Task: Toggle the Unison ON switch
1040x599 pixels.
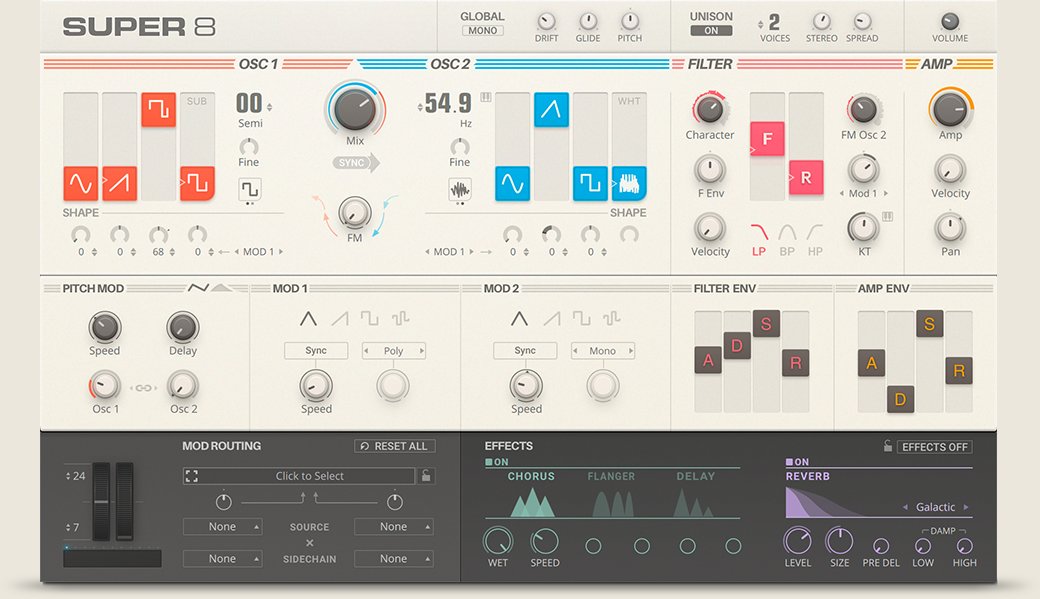Action: [x=711, y=31]
